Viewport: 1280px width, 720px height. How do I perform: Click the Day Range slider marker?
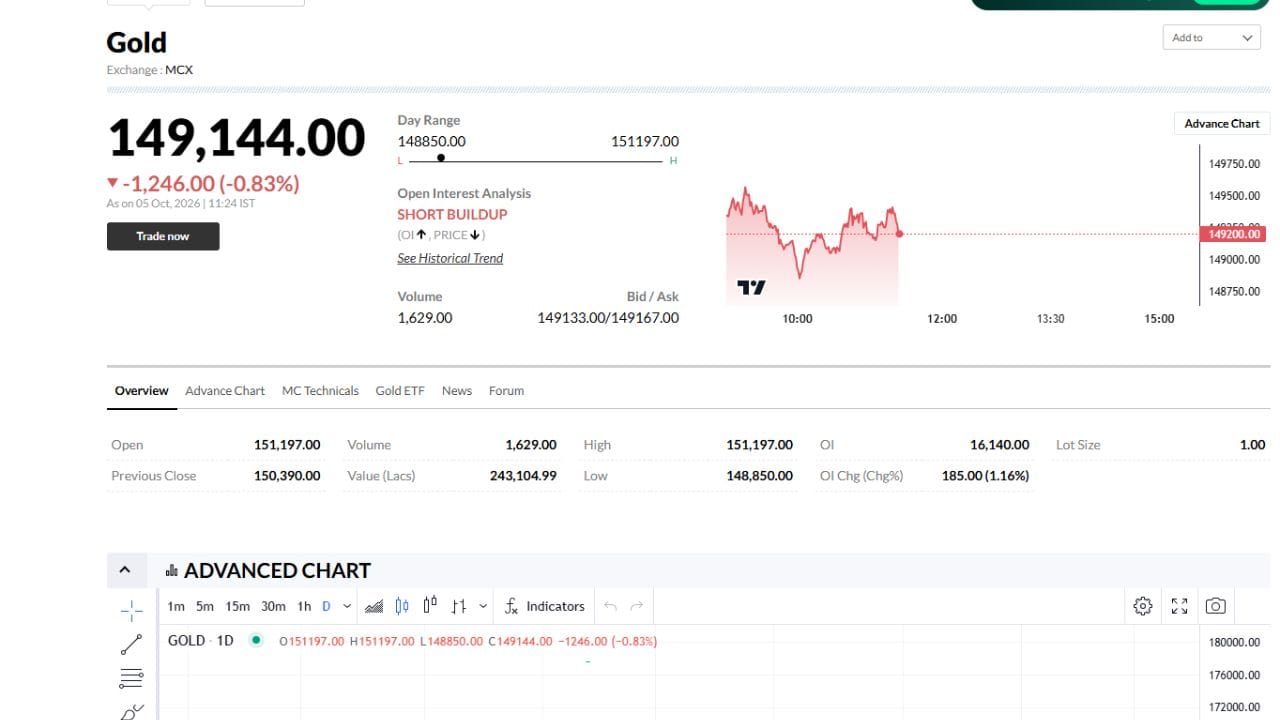441,157
